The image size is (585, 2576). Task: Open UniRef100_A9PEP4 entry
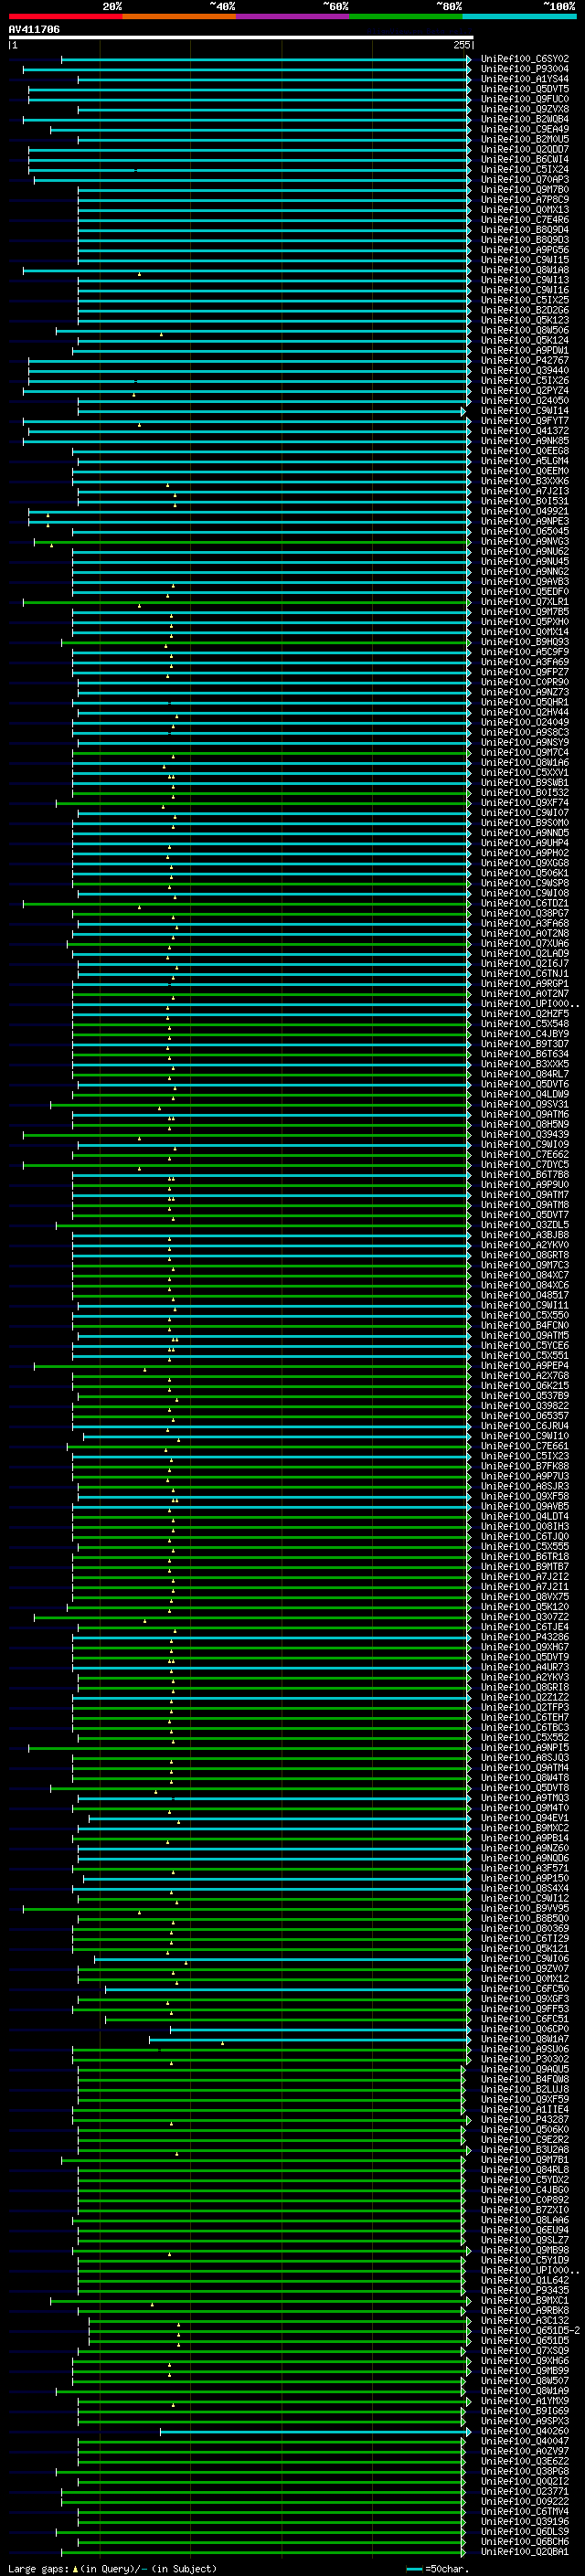click(x=524, y=1366)
